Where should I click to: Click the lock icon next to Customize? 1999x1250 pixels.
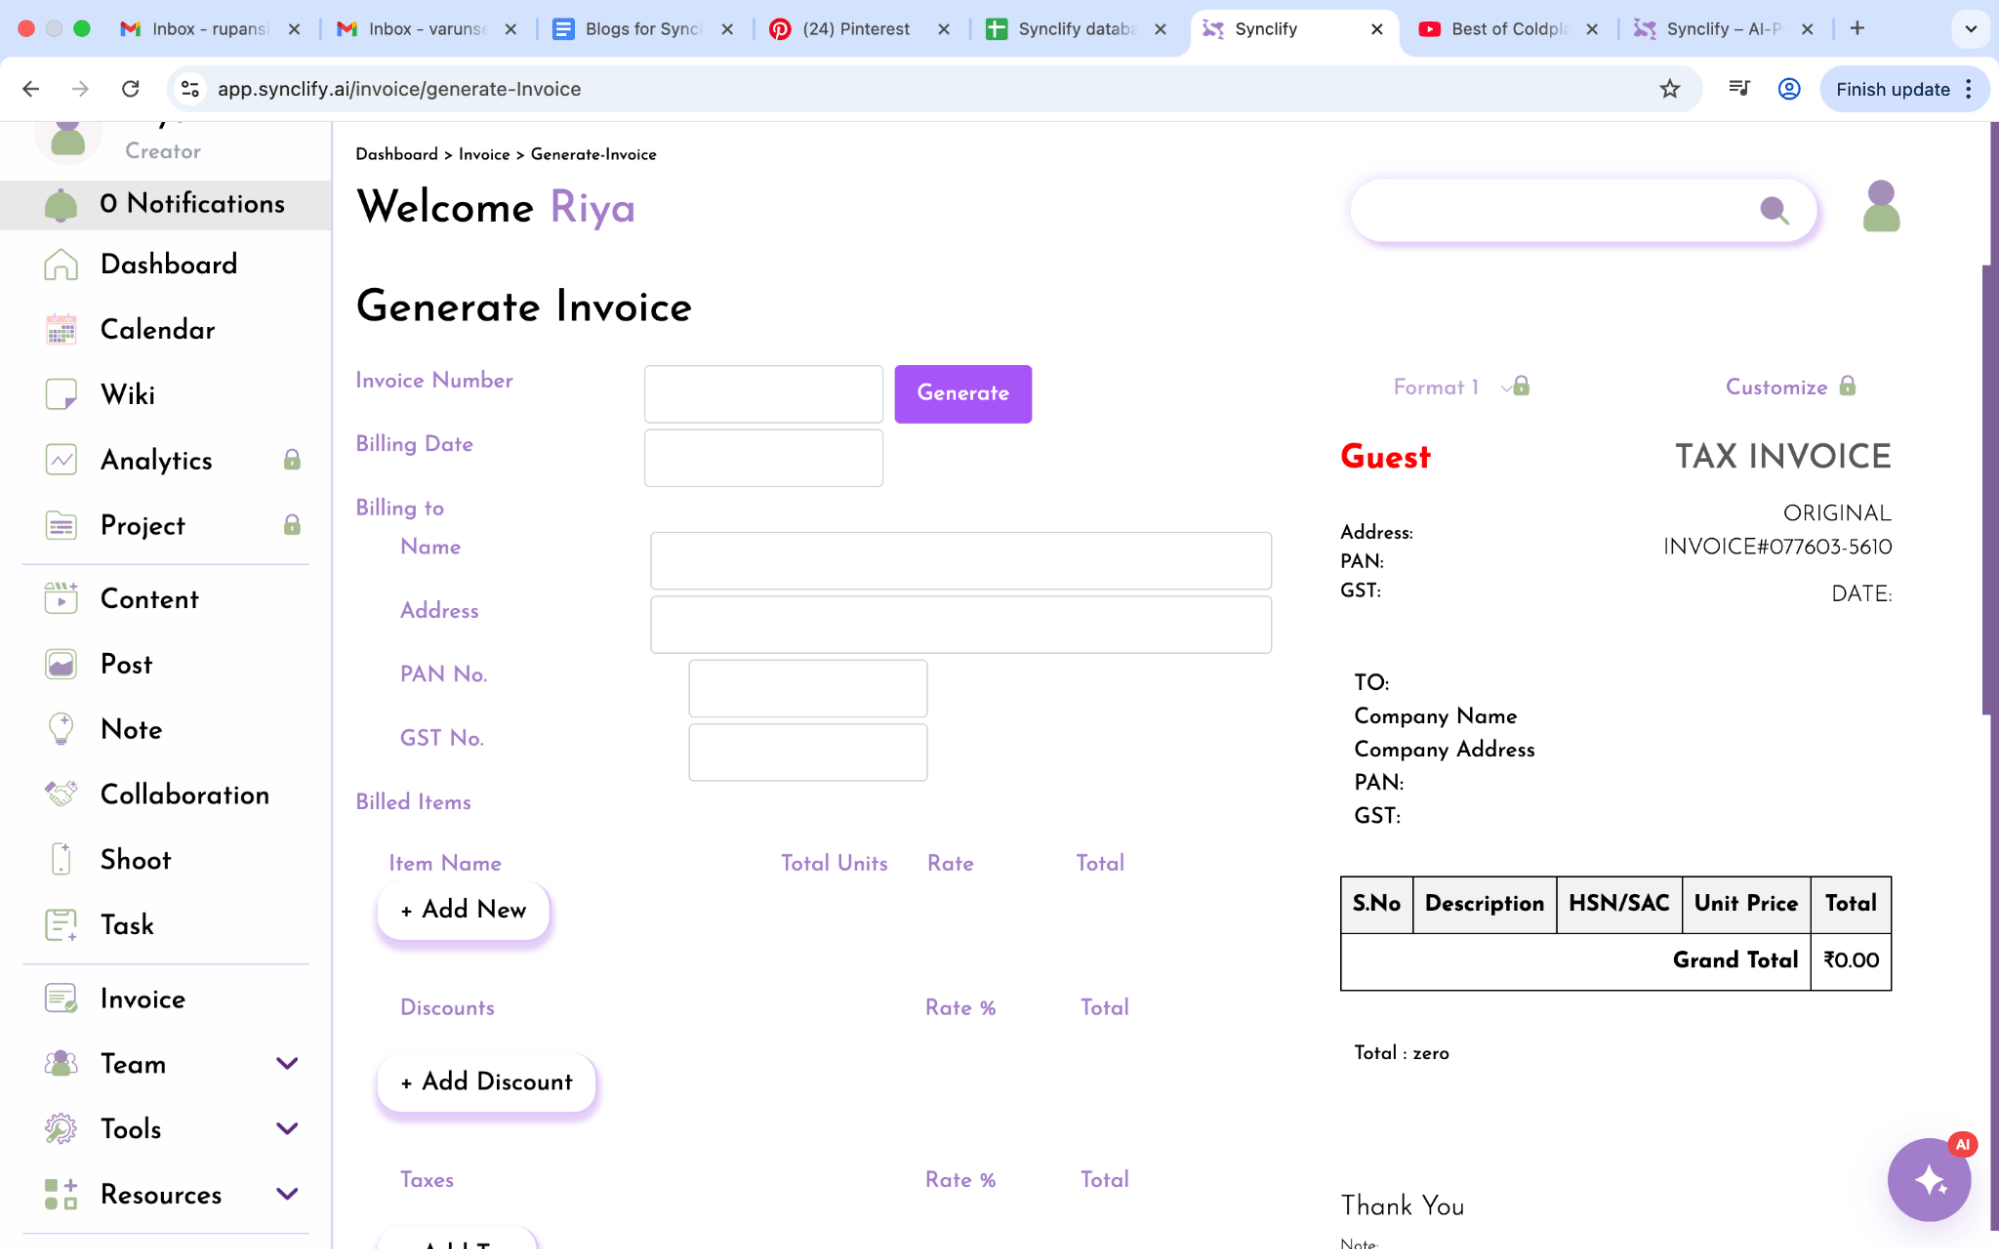[1847, 386]
